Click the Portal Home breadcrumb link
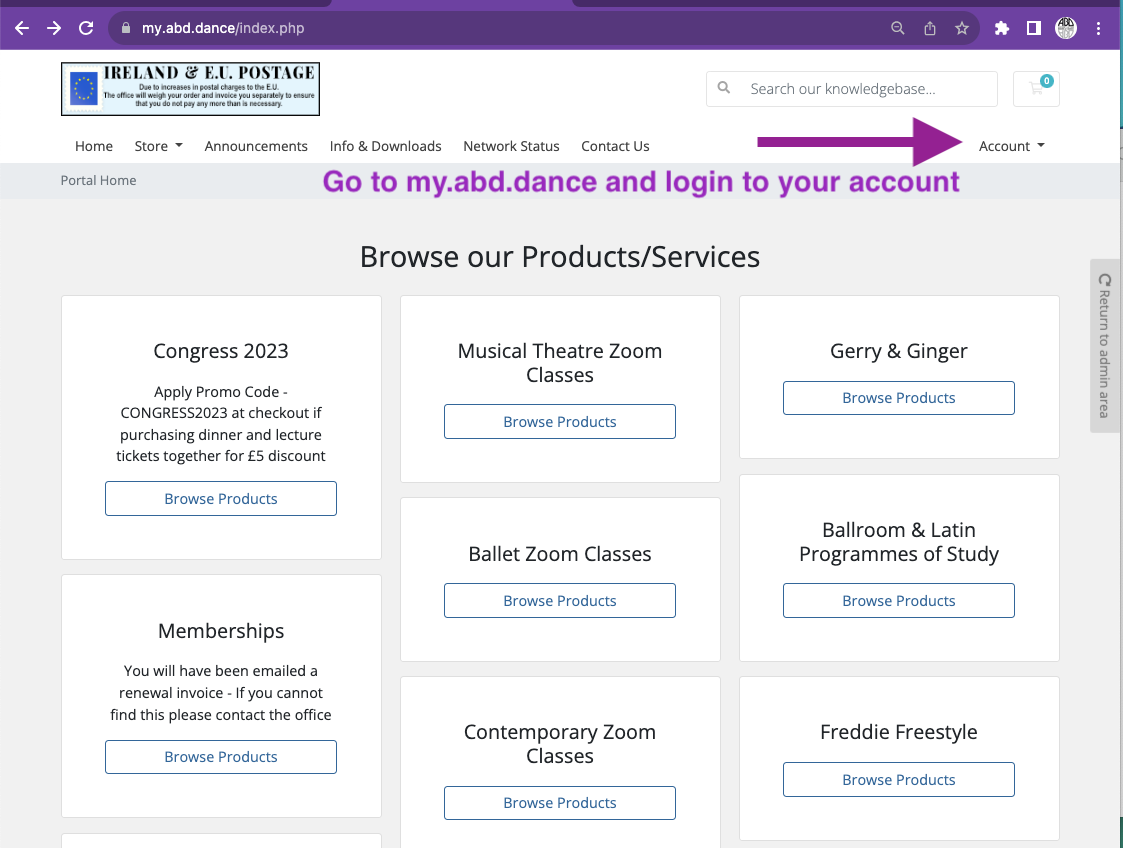 98,180
